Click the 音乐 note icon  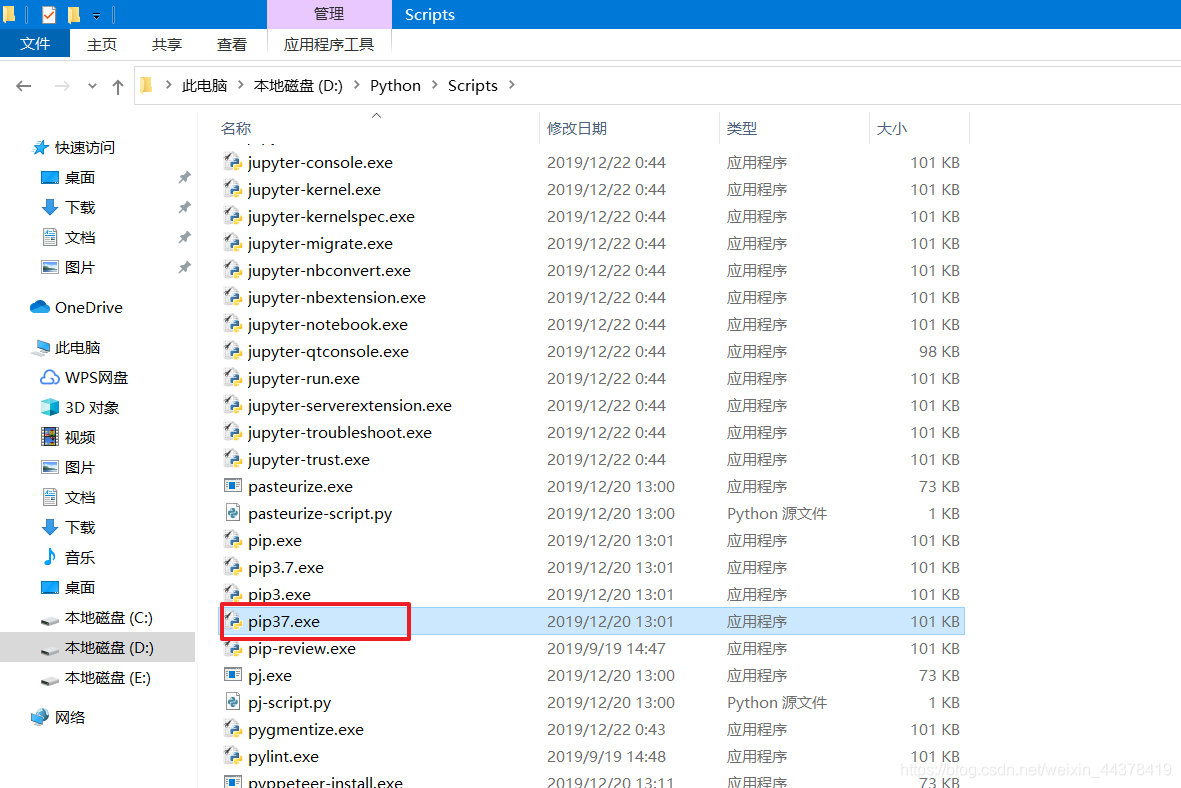(x=50, y=557)
